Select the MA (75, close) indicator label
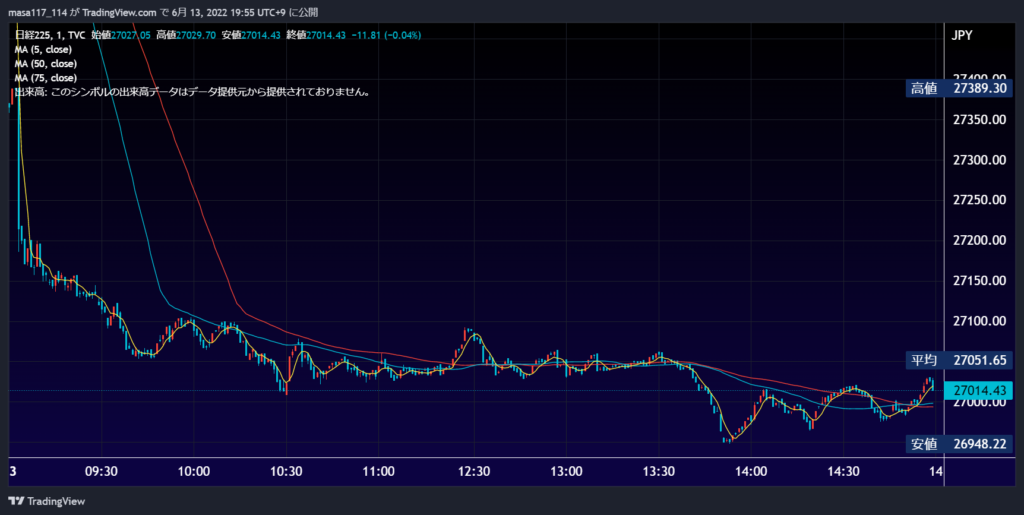 point(46,78)
